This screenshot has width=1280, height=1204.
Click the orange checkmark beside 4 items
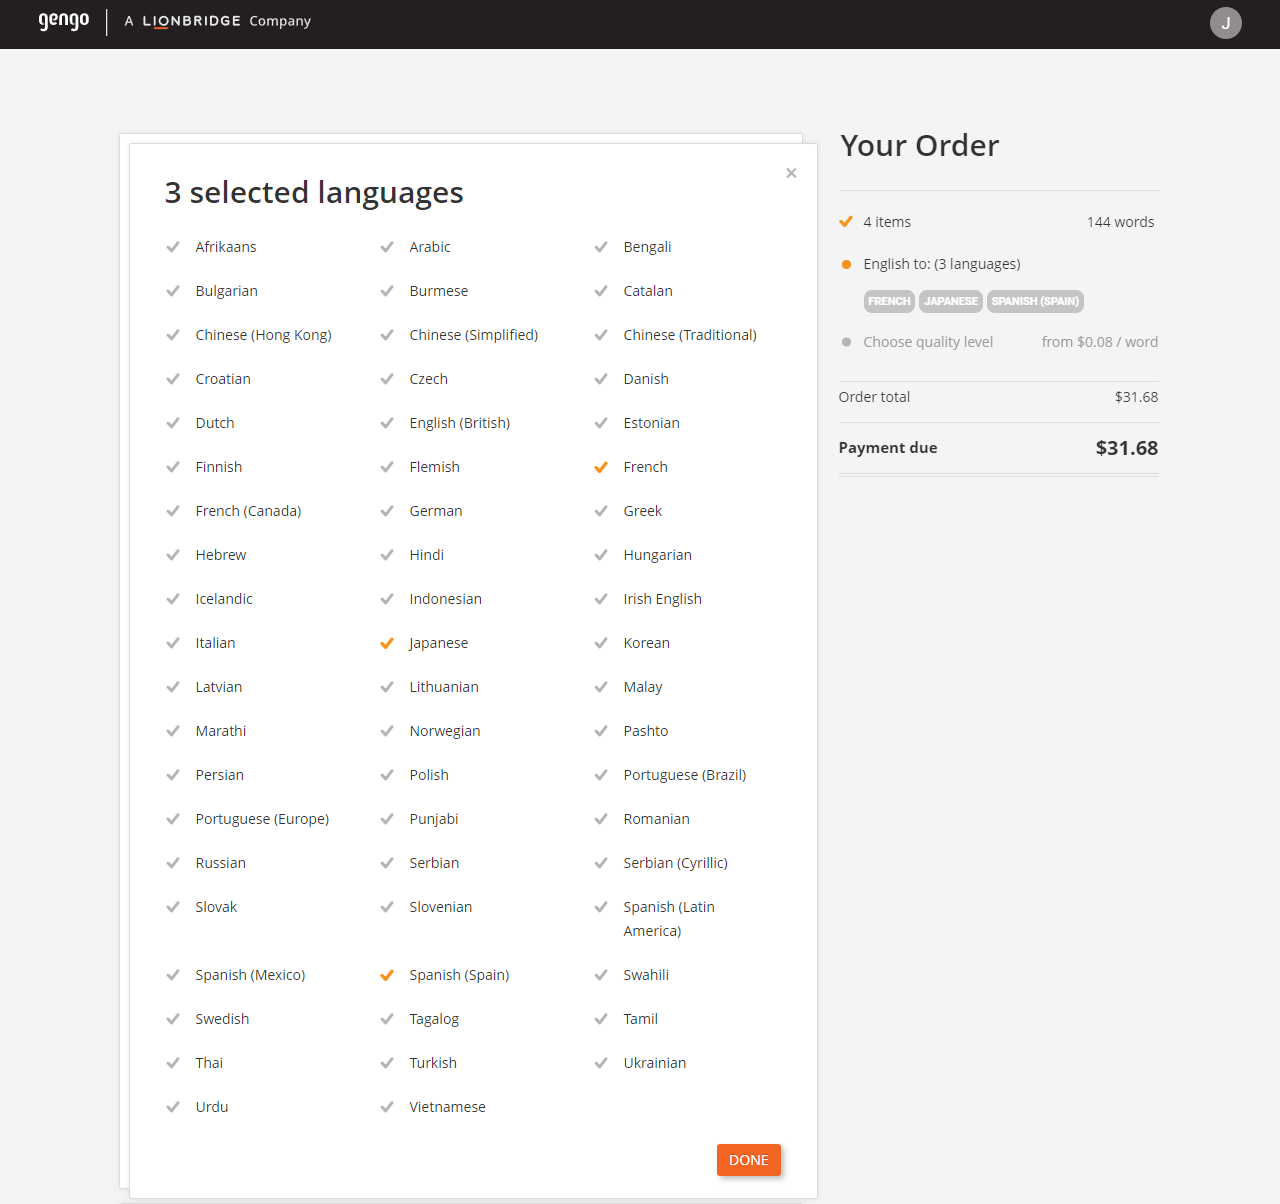tap(847, 221)
